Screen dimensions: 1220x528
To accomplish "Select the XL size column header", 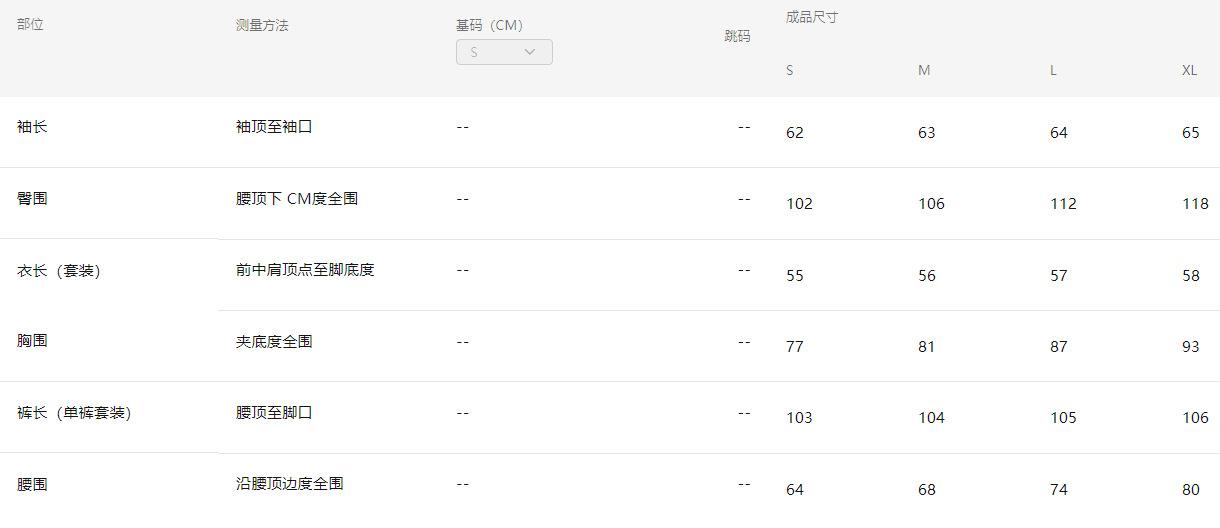I will click(x=1189, y=70).
